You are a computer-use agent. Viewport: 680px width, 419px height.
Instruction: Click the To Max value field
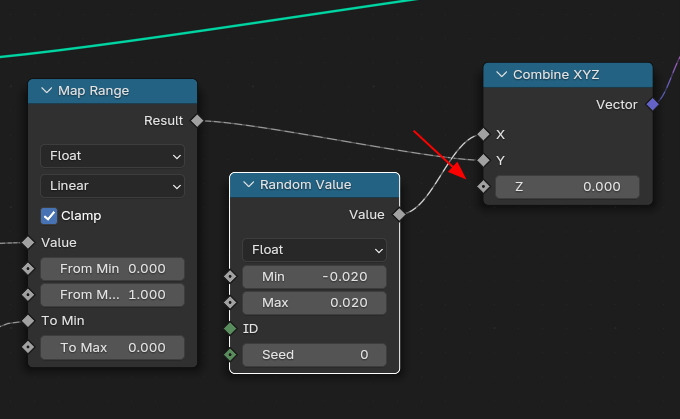click(x=112, y=347)
